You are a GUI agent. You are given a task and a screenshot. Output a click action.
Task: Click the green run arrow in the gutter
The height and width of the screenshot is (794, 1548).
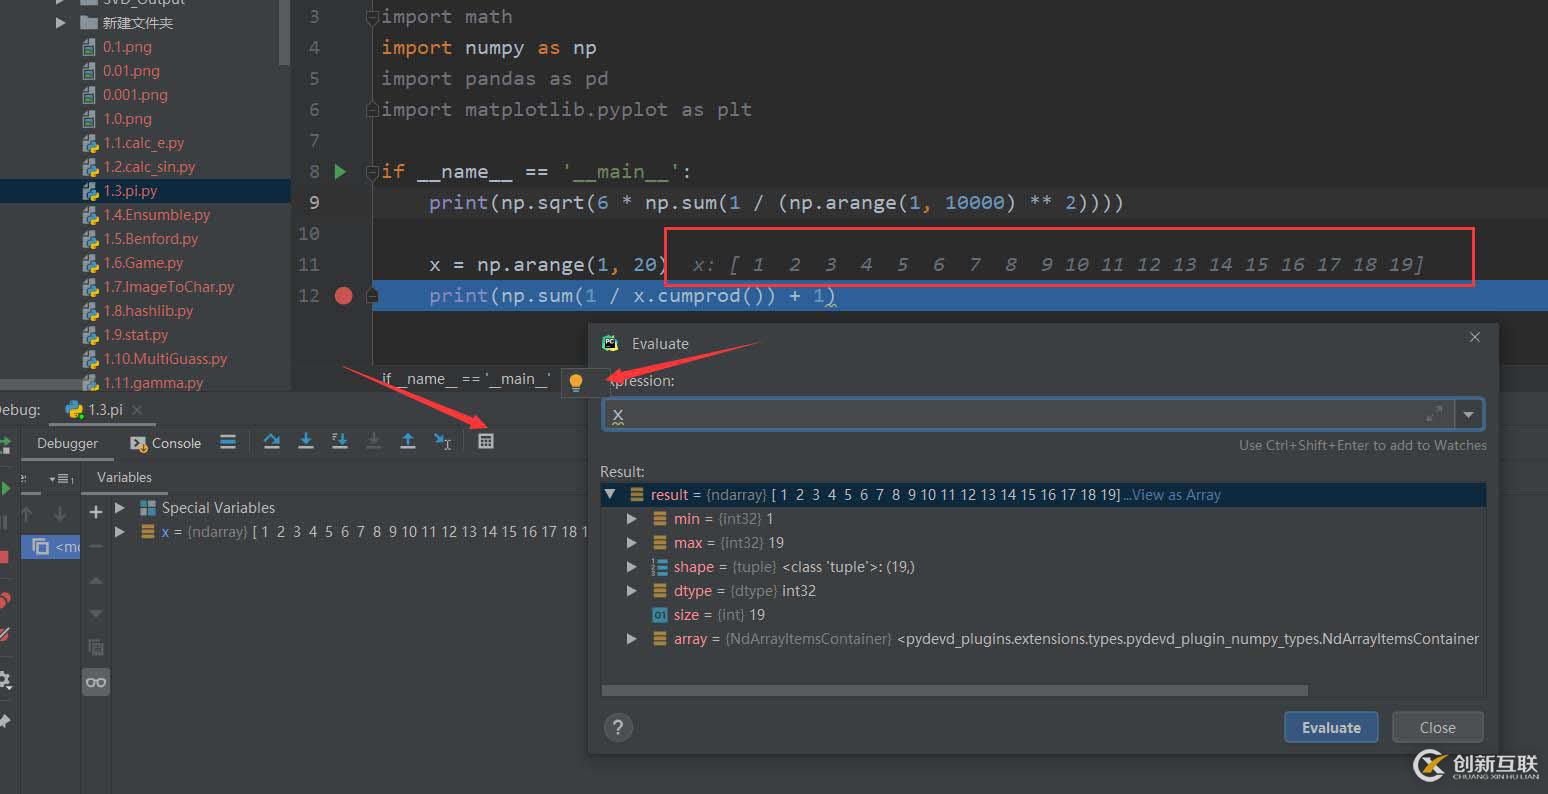coord(340,172)
